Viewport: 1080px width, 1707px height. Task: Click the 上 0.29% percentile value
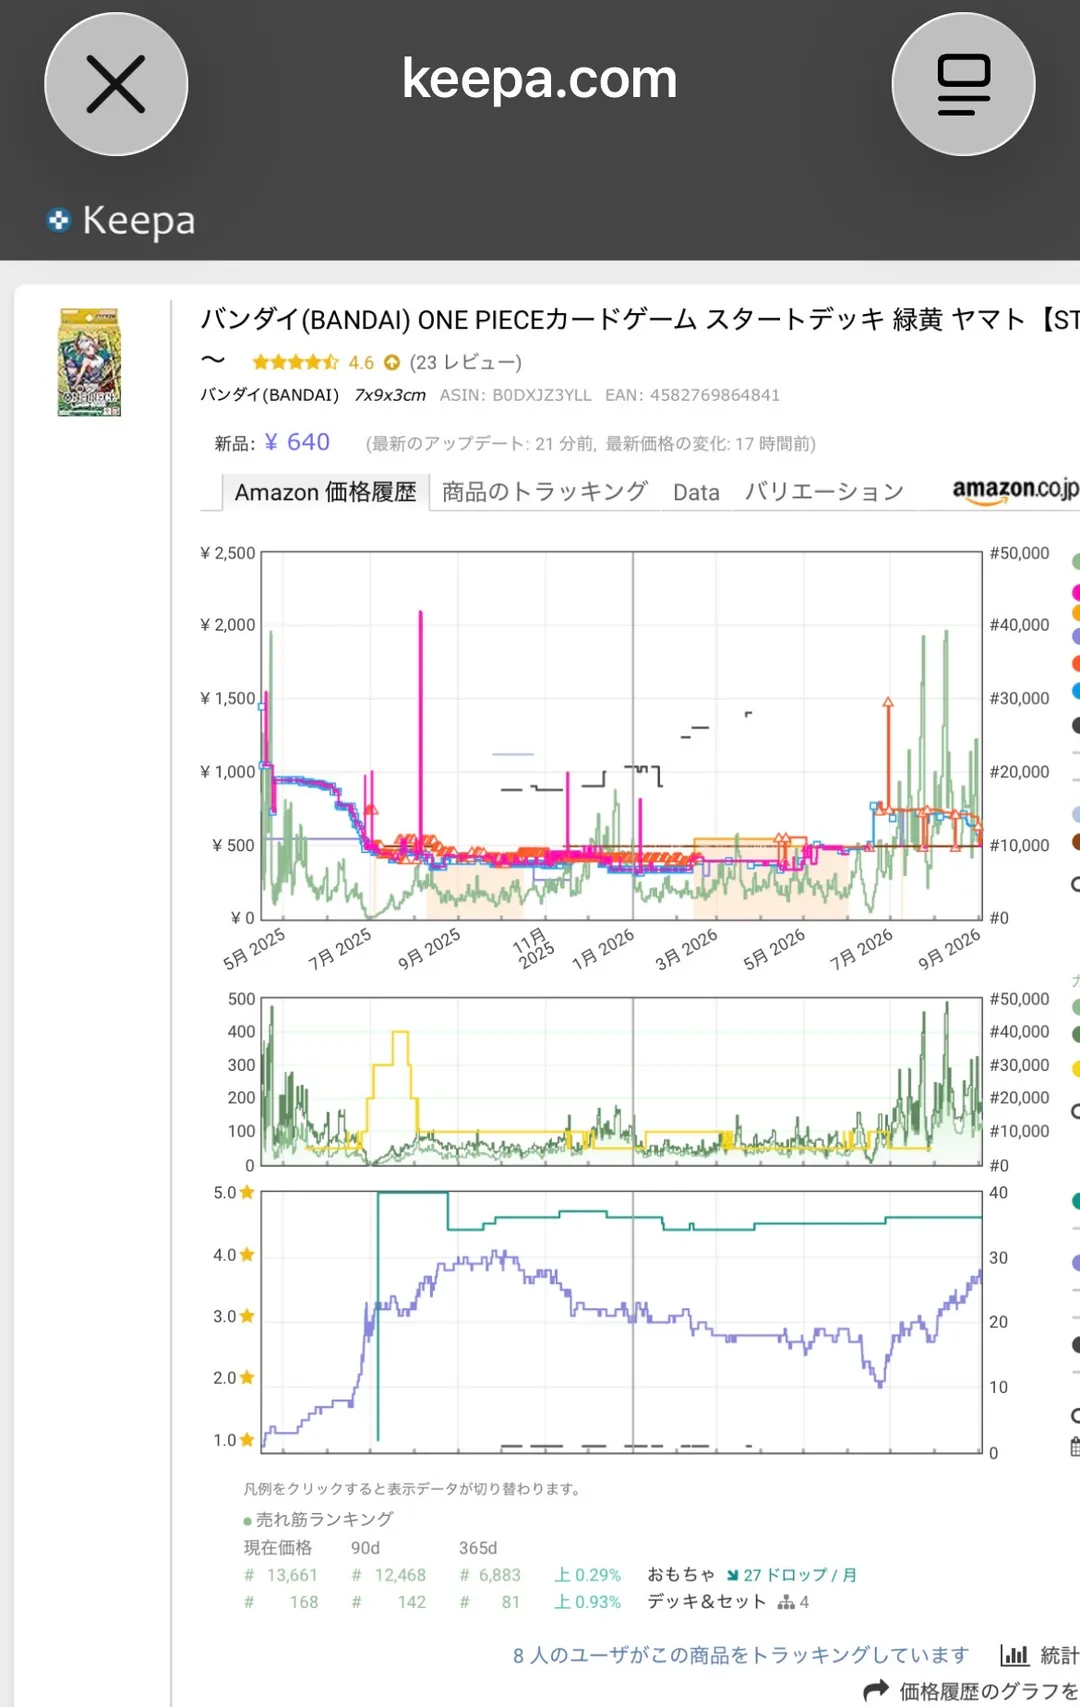pos(588,1575)
